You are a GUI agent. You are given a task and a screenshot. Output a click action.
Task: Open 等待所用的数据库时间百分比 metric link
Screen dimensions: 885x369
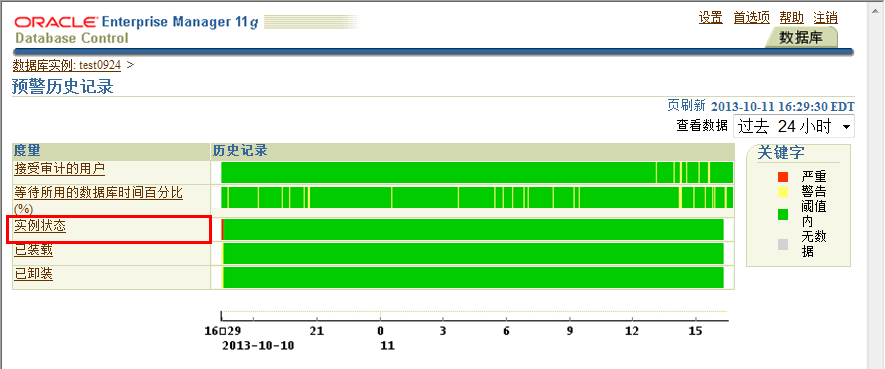coord(98,193)
